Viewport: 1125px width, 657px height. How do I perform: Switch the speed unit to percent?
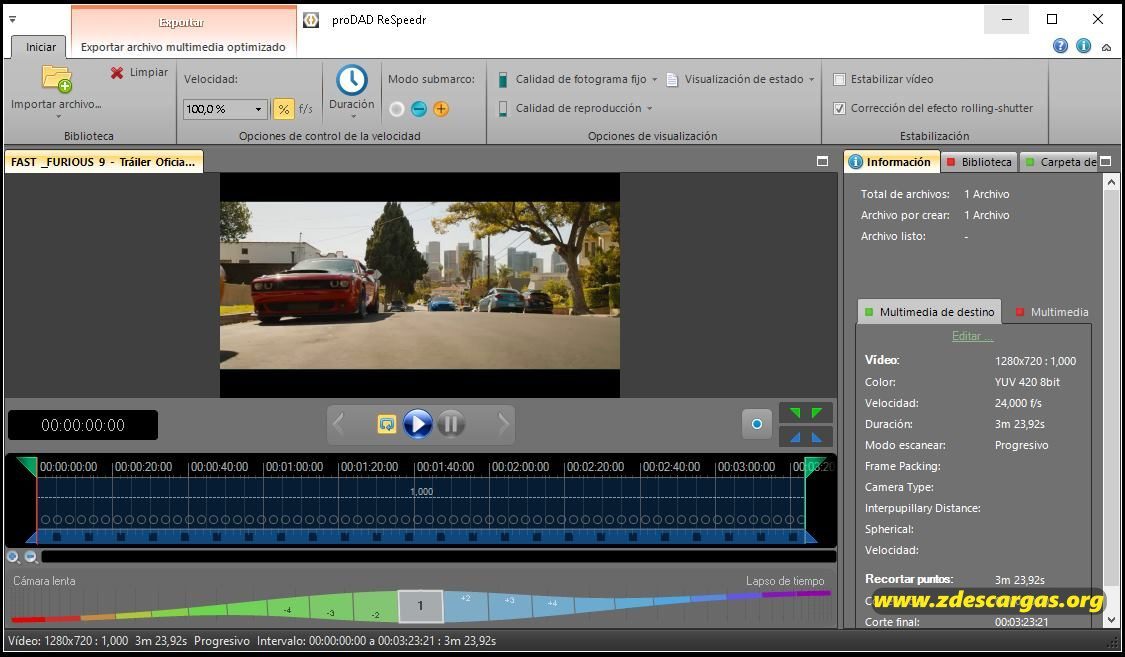click(283, 109)
